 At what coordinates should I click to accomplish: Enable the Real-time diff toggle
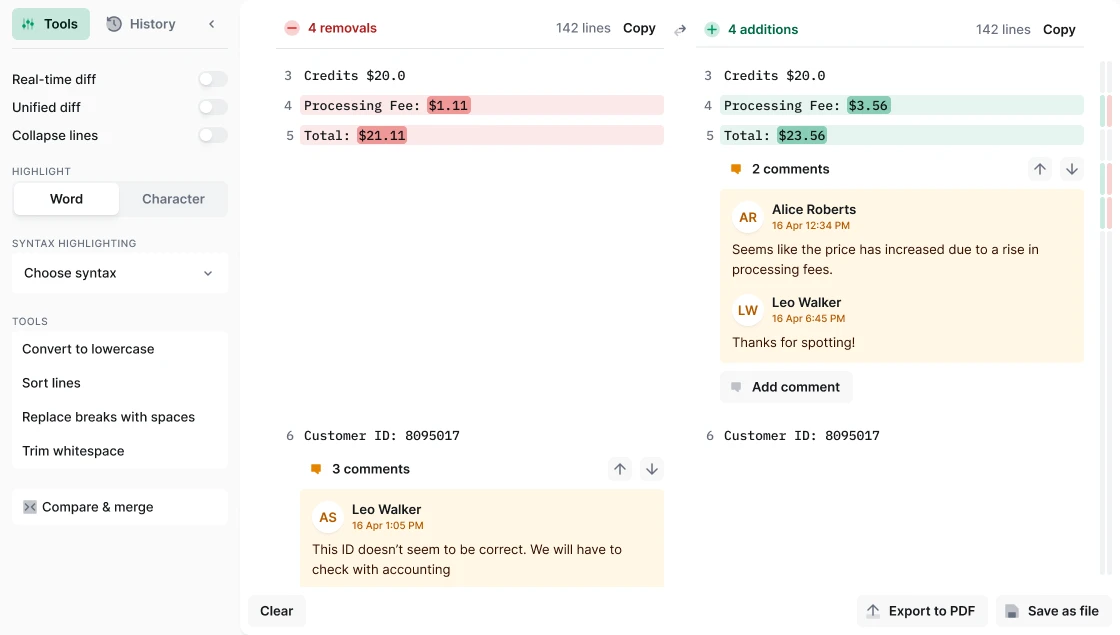[212, 79]
